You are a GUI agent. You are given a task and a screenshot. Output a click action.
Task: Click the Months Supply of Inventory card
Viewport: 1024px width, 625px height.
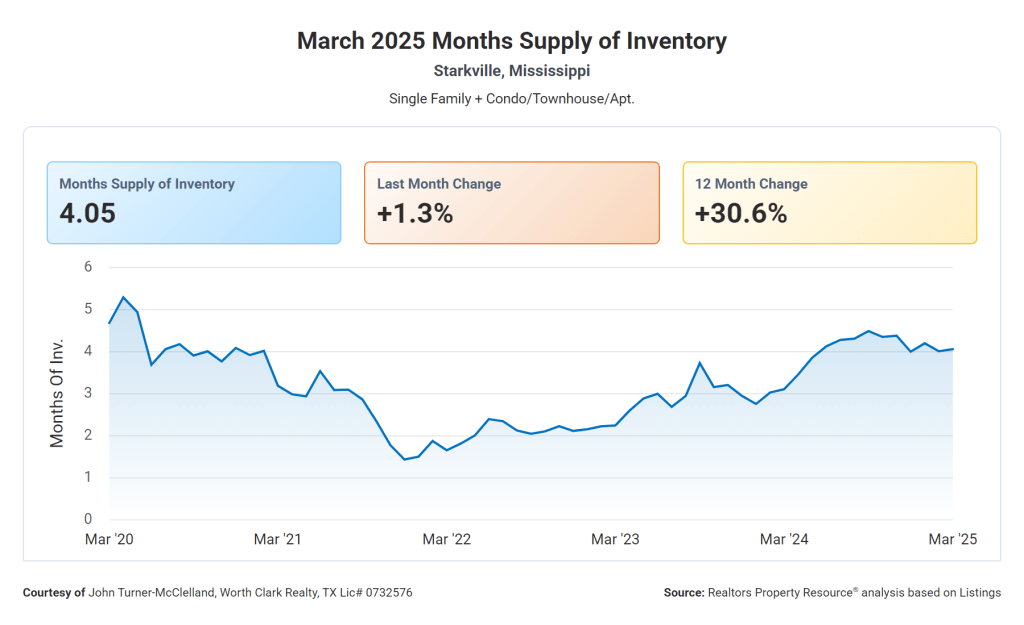(x=193, y=203)
